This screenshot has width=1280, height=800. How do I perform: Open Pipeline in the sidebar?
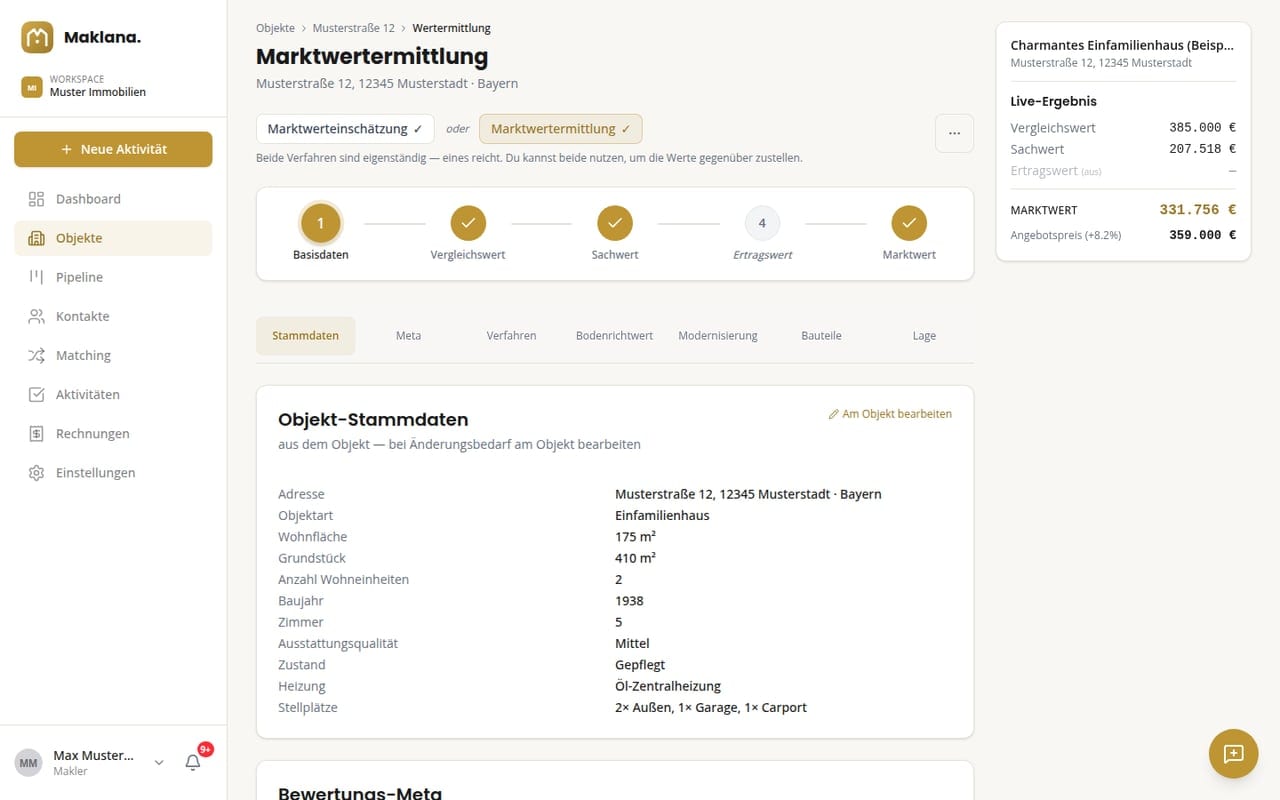(x=113, y=277)
